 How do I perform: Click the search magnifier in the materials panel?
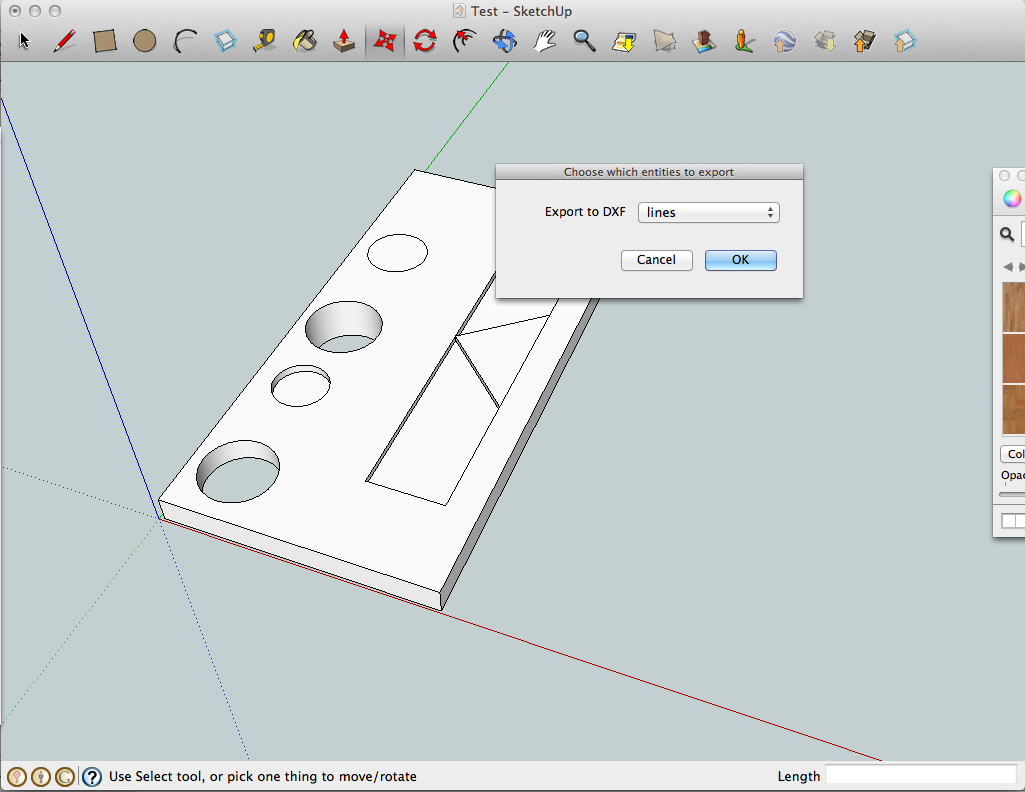point(1006,233)
